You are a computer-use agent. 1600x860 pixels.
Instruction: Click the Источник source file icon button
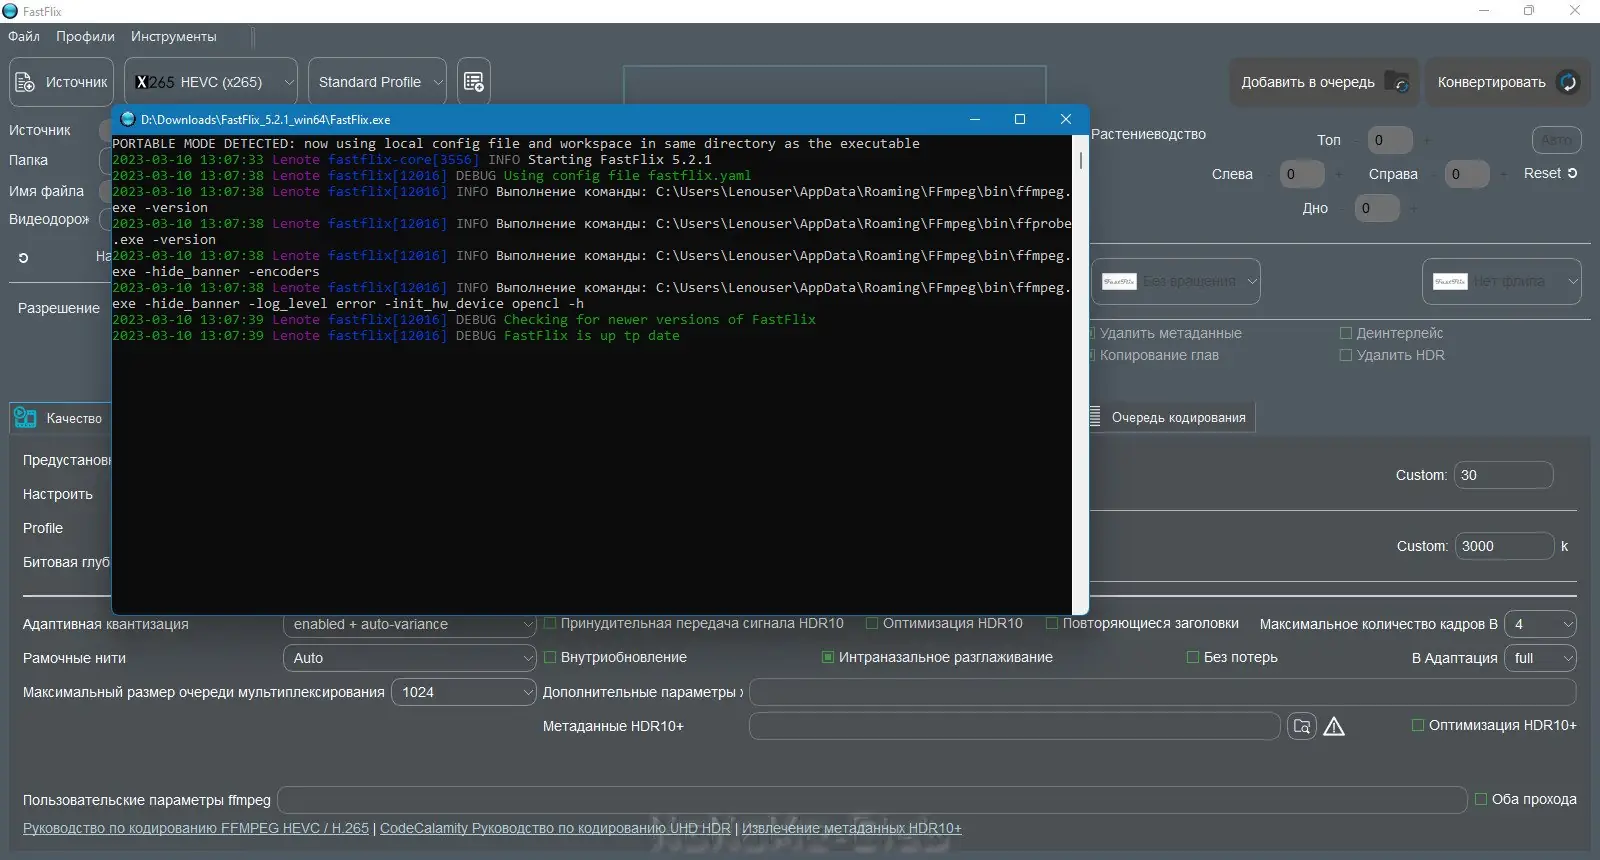(x=26, y=82)
